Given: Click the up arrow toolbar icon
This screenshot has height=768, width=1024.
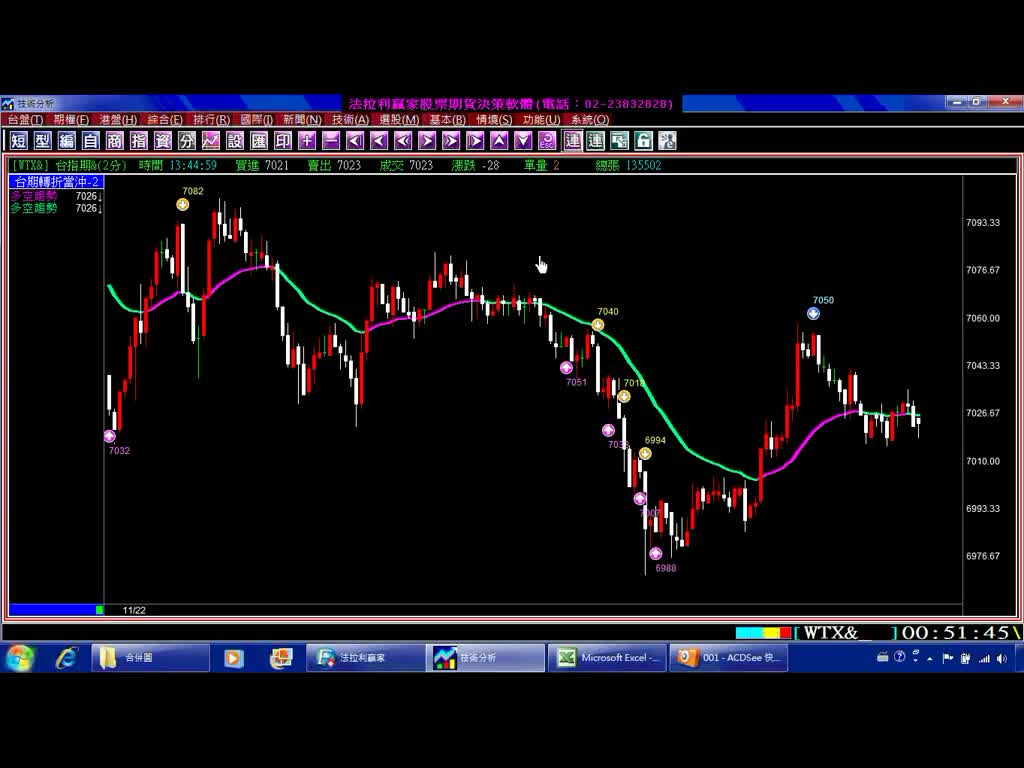Looking at the screenshot, I should (500, 140).
